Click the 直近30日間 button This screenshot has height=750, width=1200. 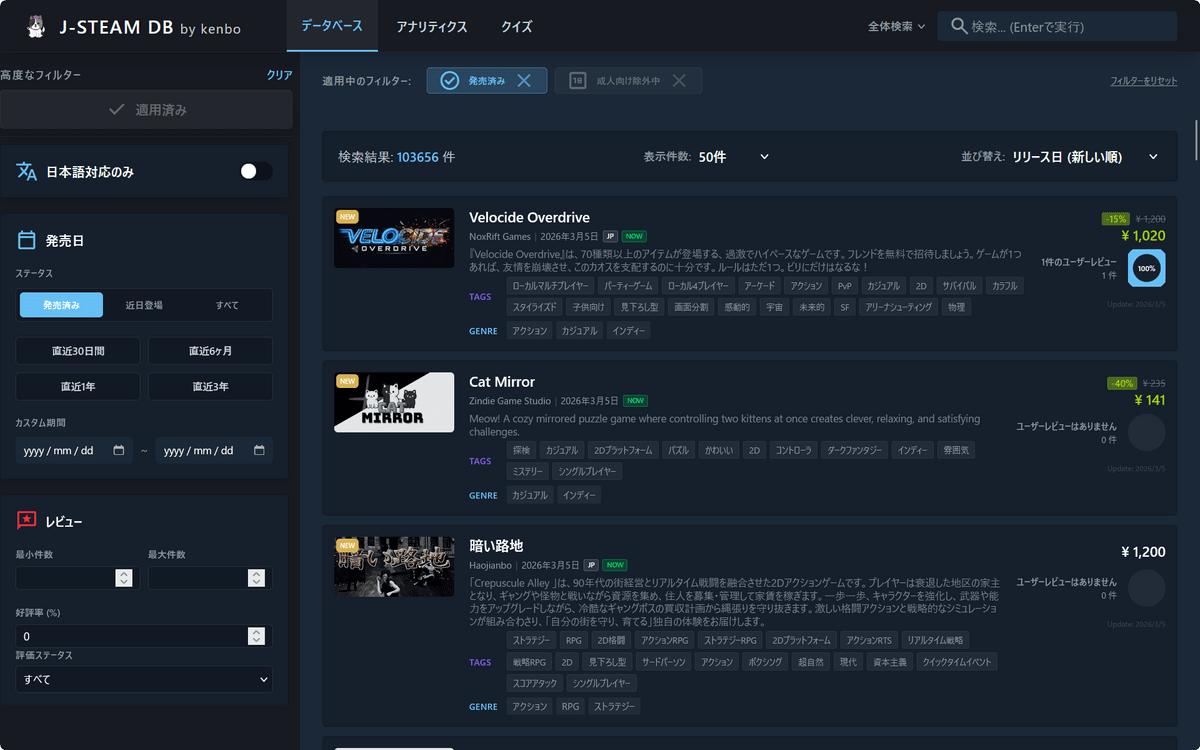(78, 351)
